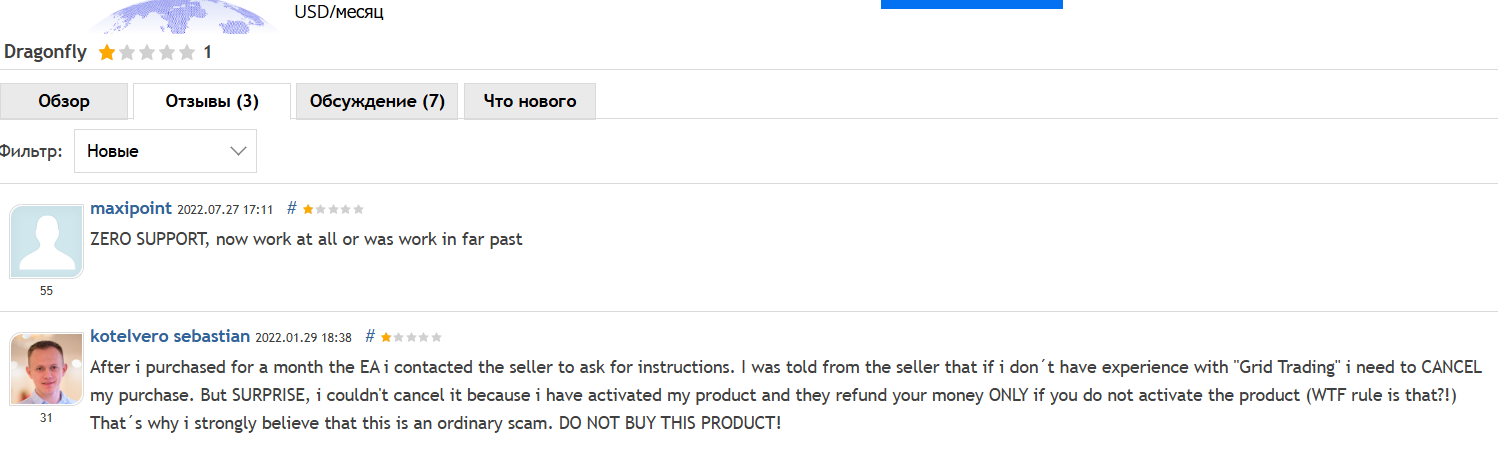Expand the Фильтр dropdown showing Новые
The image size is (1498, 460).
(x=165, y=151)
